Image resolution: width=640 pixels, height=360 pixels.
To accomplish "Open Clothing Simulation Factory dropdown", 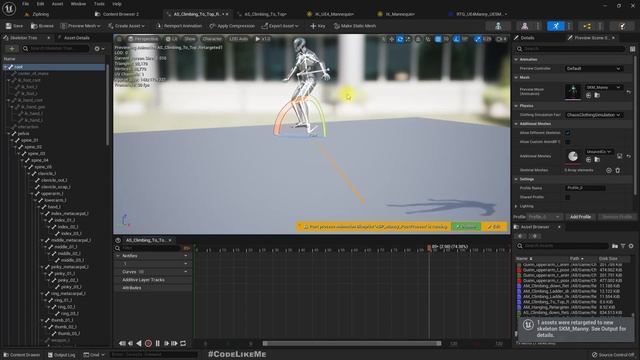I will click(593, 115).
